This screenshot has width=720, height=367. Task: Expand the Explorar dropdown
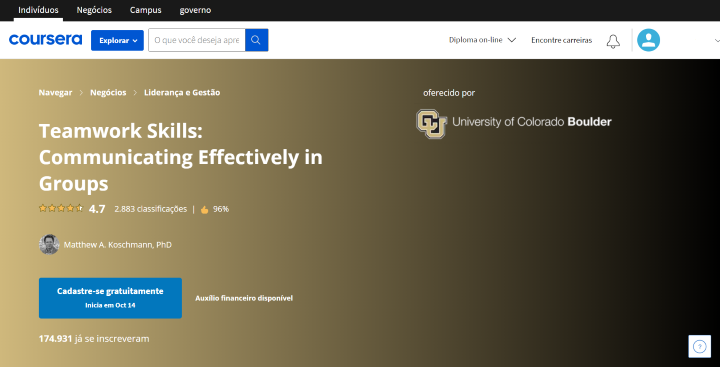(117, 40)
